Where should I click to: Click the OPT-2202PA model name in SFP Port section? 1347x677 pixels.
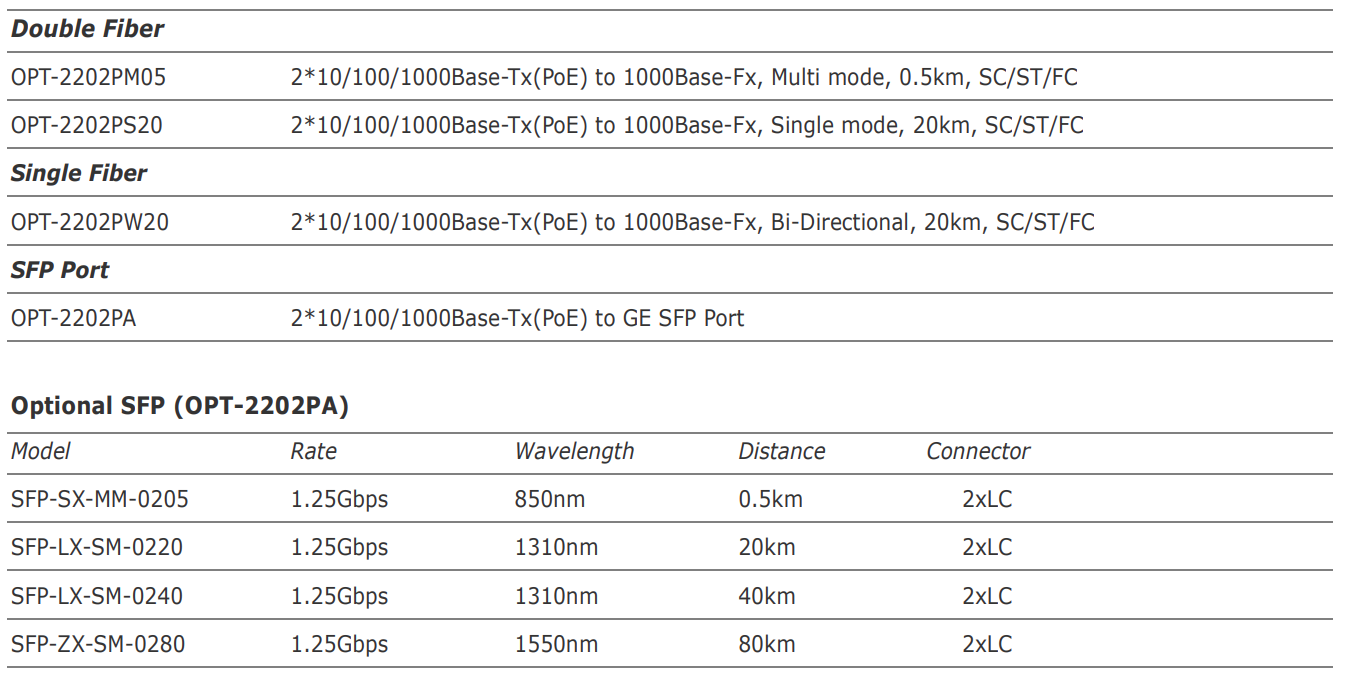click(73, 318)
